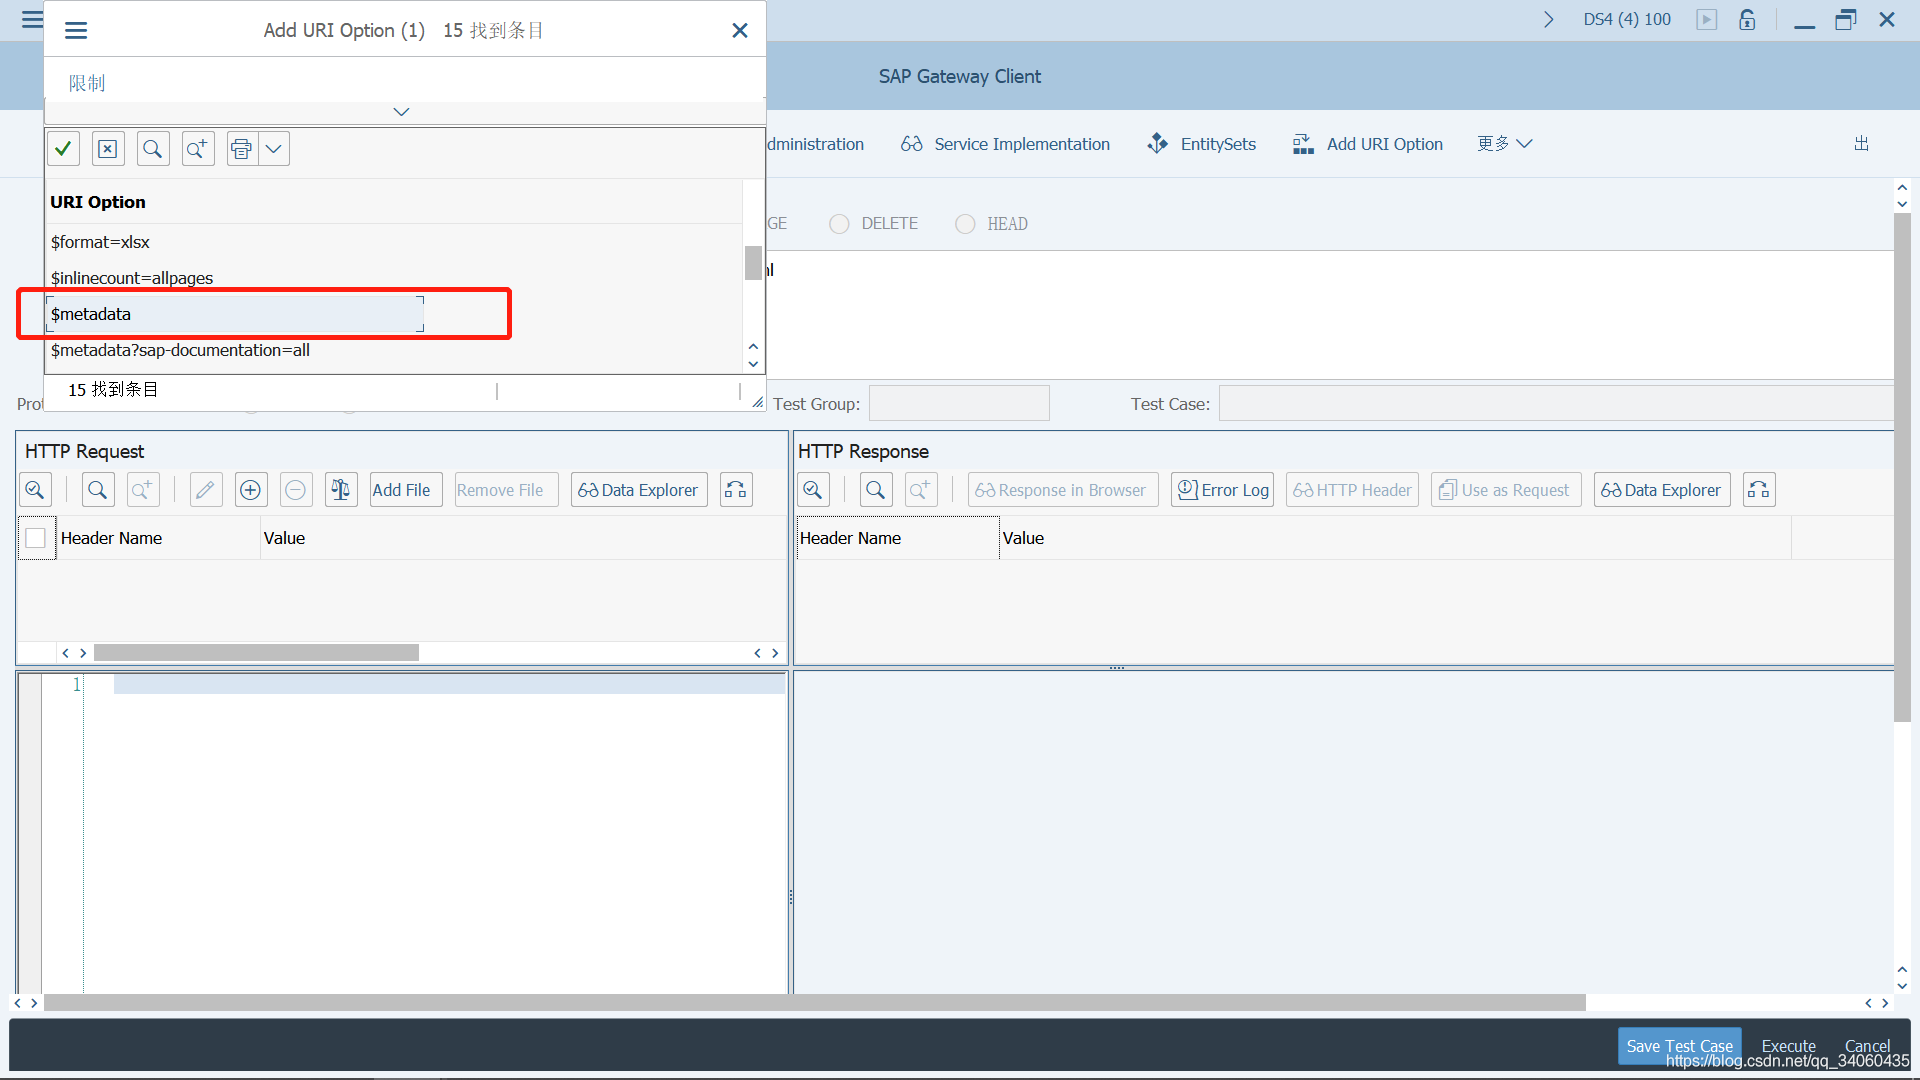Viewport: 1920px width, 1080px height.
Task: Click the main vertical scrollbar thumb
Action: 1902,467
